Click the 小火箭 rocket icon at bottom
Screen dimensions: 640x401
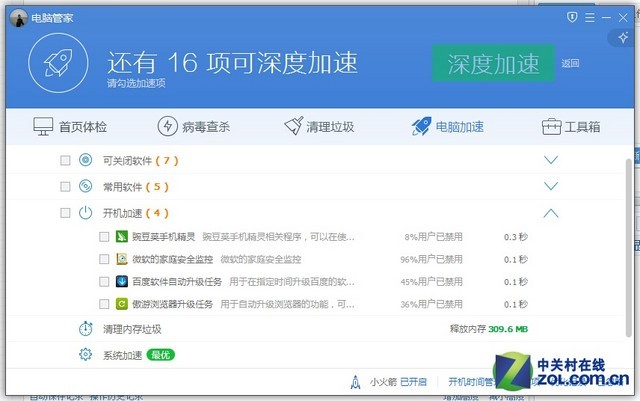356,381
